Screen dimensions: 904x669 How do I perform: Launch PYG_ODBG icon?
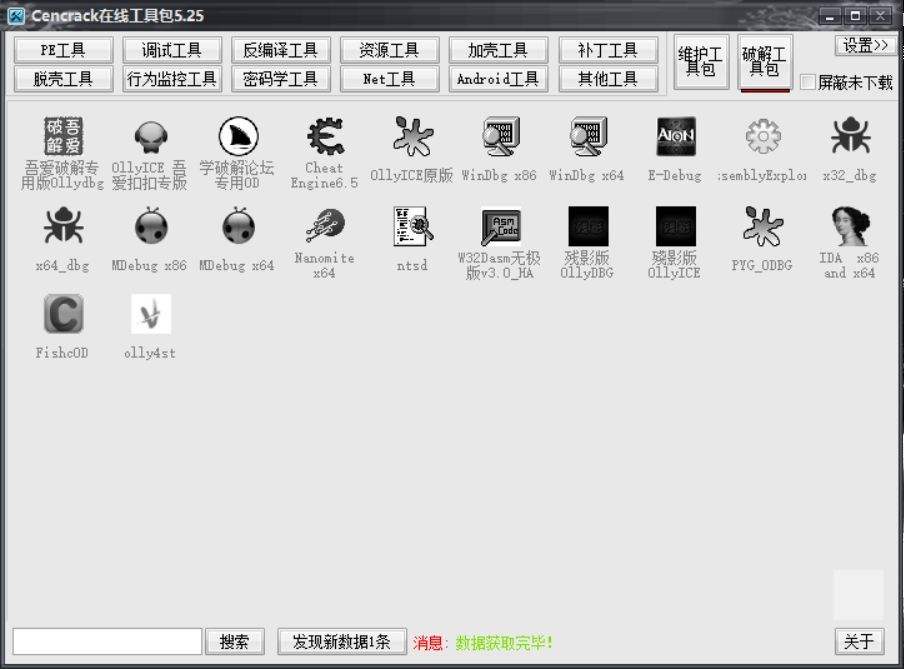763,226
